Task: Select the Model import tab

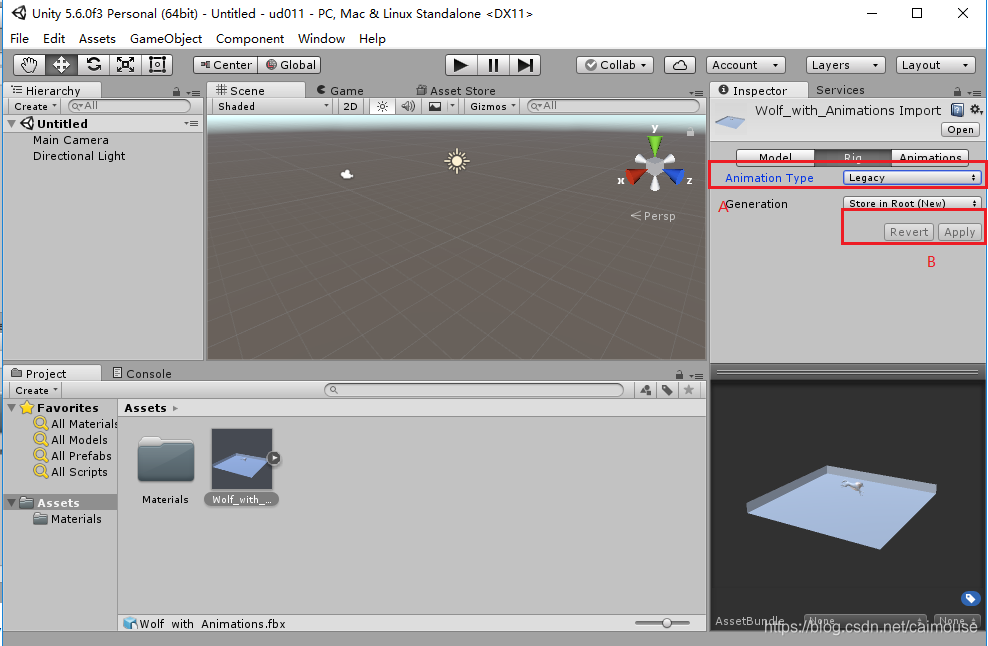Action: click(x=776, y=158)
